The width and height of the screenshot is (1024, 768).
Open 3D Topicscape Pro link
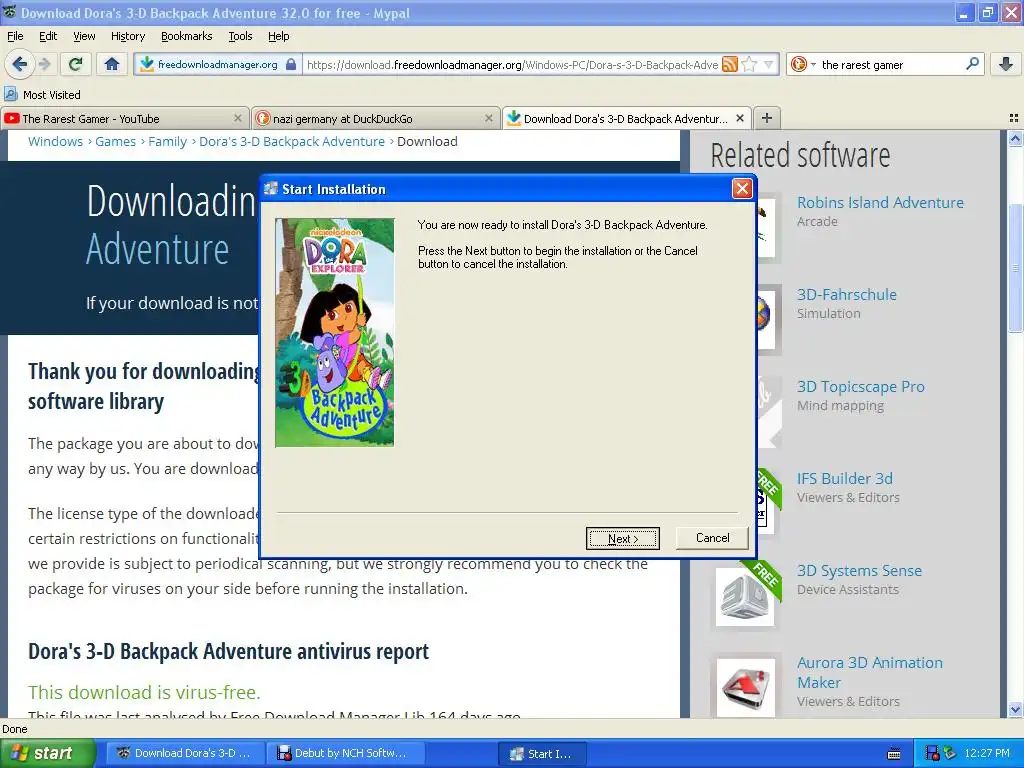[860, 387]
